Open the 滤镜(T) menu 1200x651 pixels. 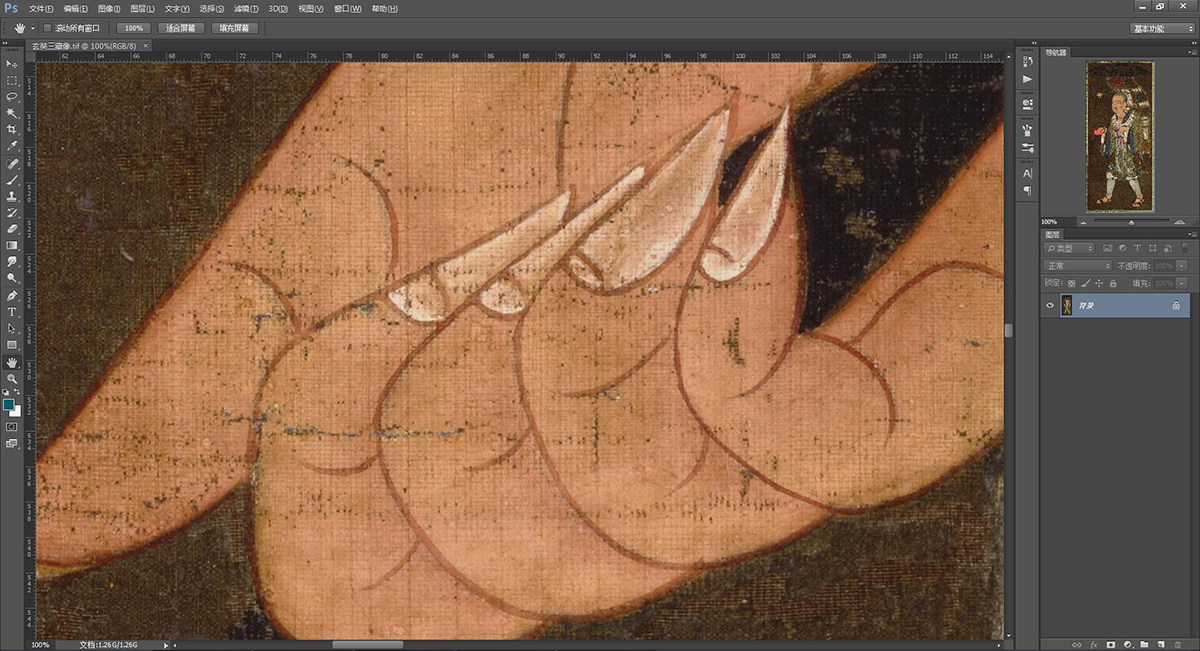pyautogui.click(x=245, y=8)
